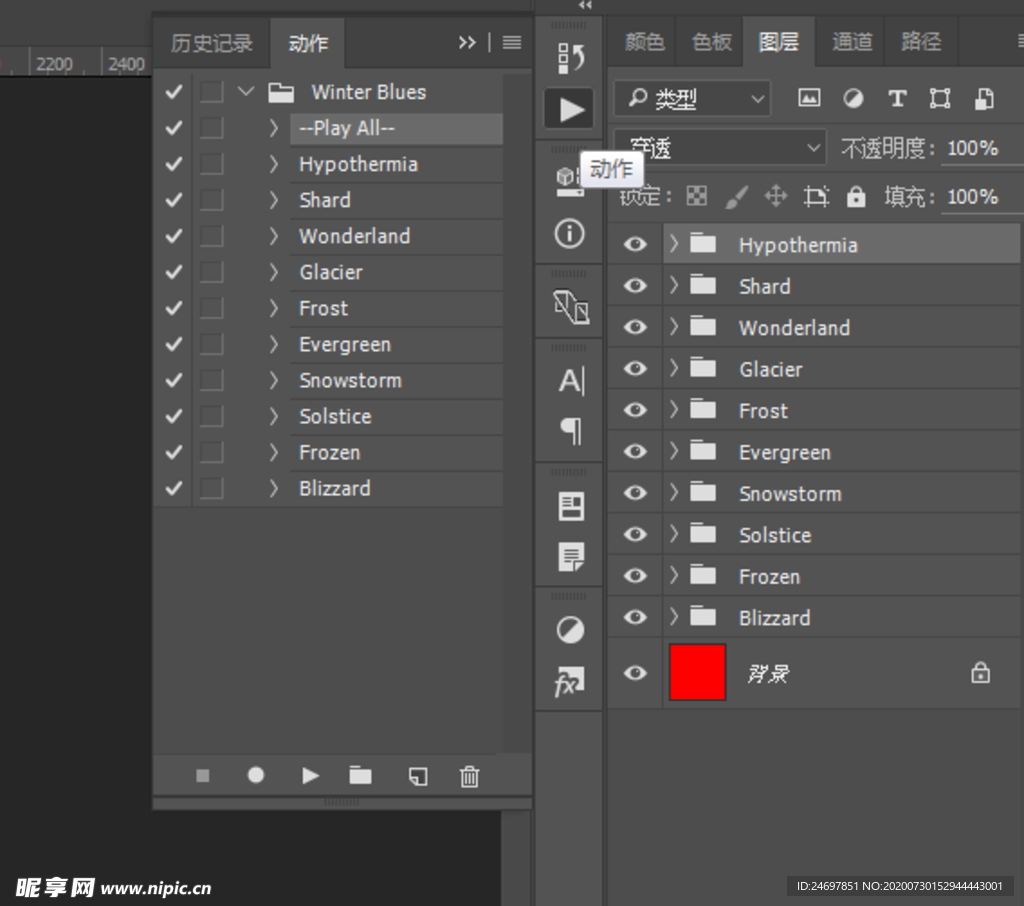
Task: Create new action set folder icon
Action: pyautogui.click(x=360, y=776)
